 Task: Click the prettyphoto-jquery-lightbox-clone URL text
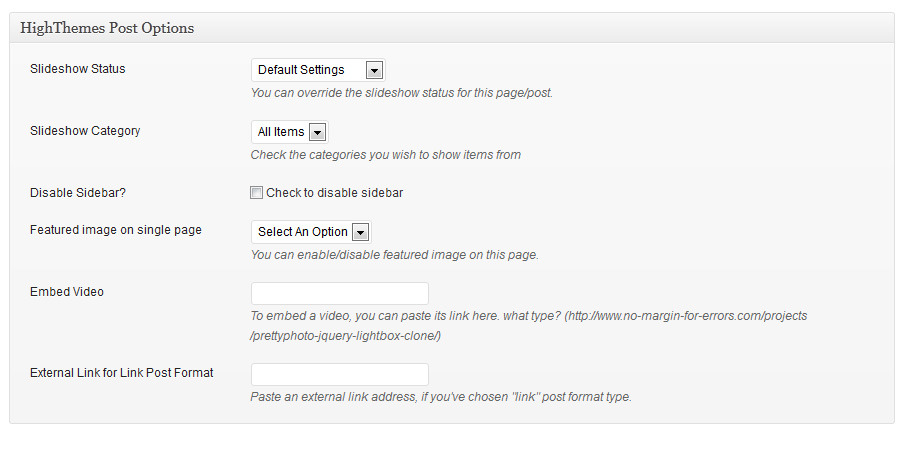346,336
